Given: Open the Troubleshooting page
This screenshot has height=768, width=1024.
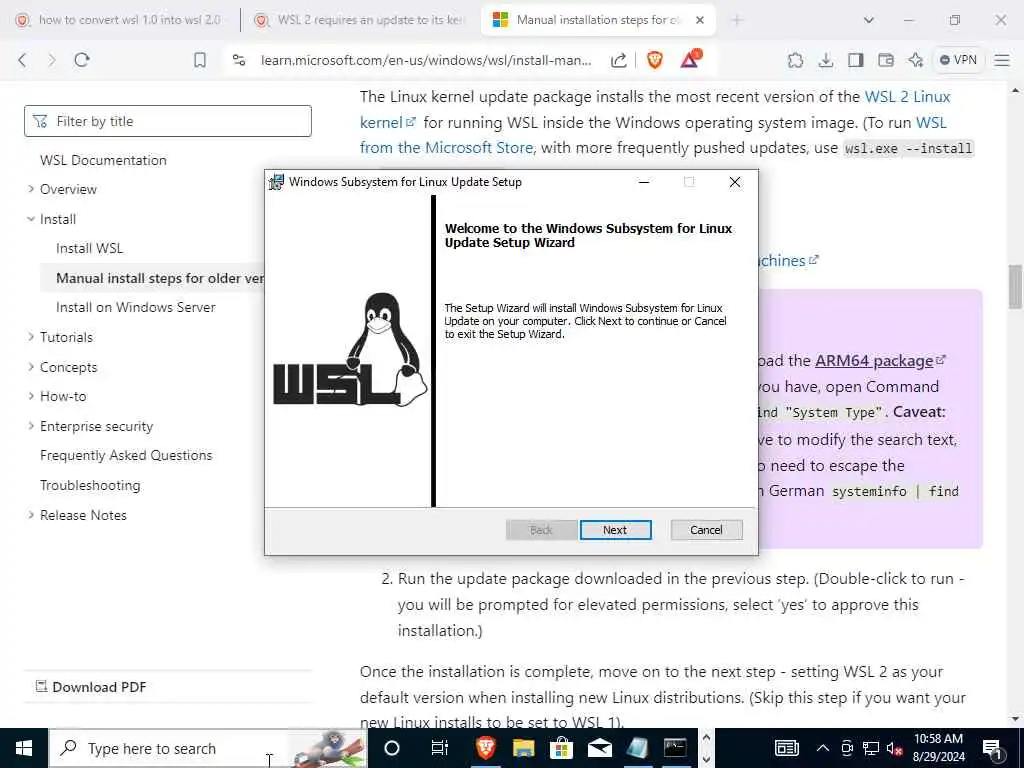Looking at the screenshot, I should [90, 485].
